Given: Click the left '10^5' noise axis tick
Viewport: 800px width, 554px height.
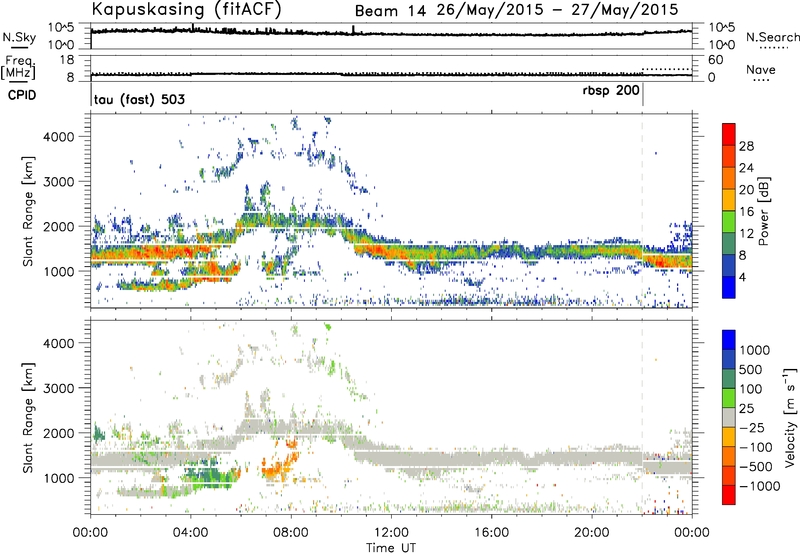Looking at the screenshot, I should click(61, 28).
